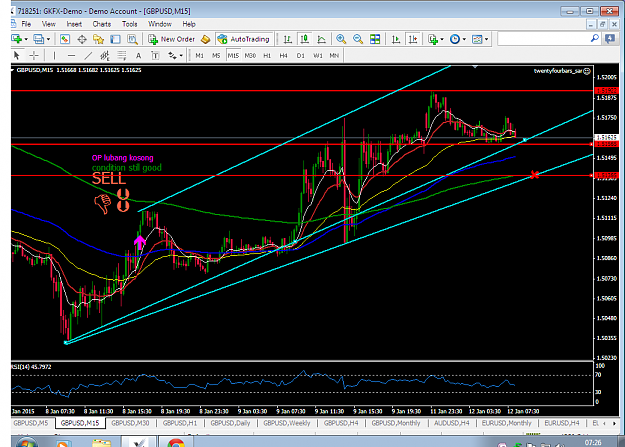The height and width of the screenshot is (447, 625).
Task: Switch to the EURUSD,Monthly chart tab
Action: tap(506, 423)
